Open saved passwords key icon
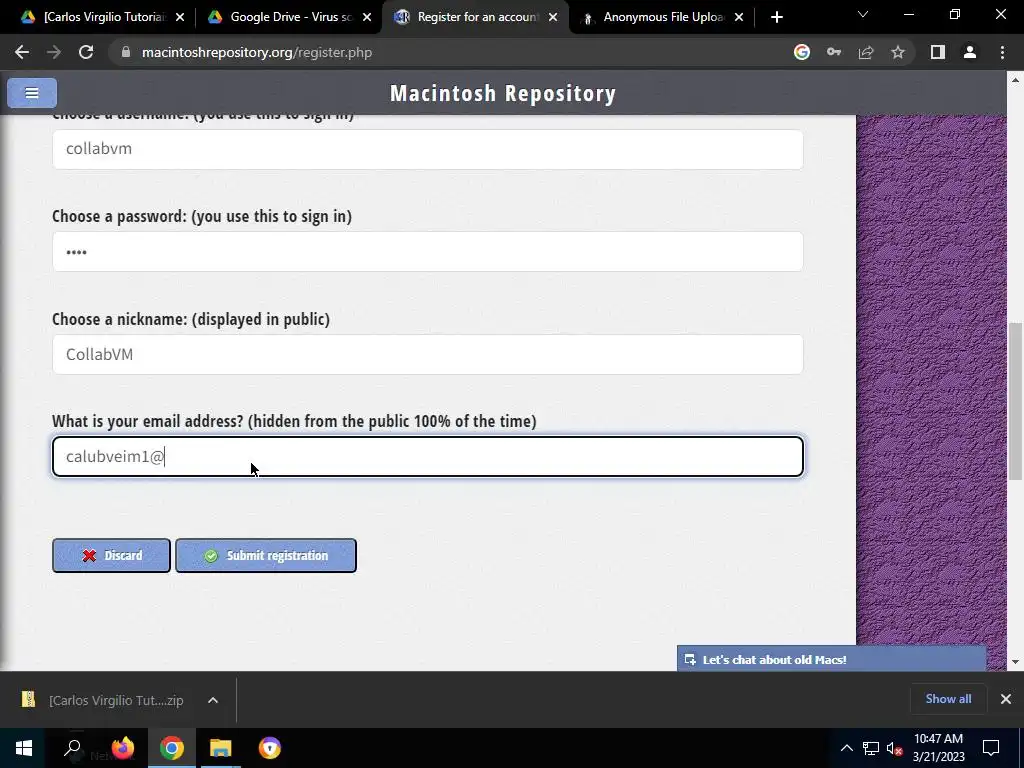Screen dimensions: 1024x768 coord(834,52)
